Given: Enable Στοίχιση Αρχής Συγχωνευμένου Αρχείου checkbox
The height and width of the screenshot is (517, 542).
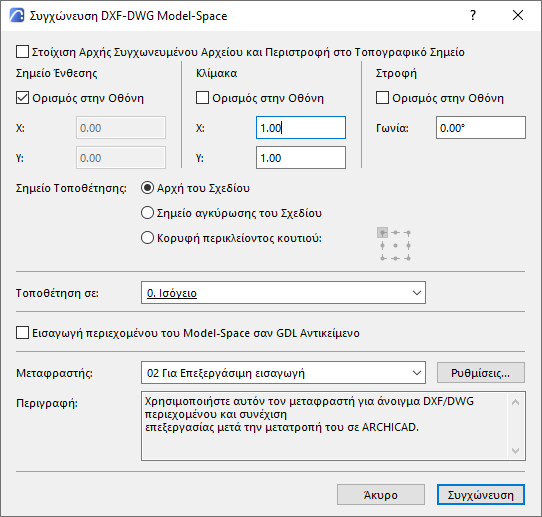Looking at the screenshot, I should pyautogui.click(x=22, y=52).
